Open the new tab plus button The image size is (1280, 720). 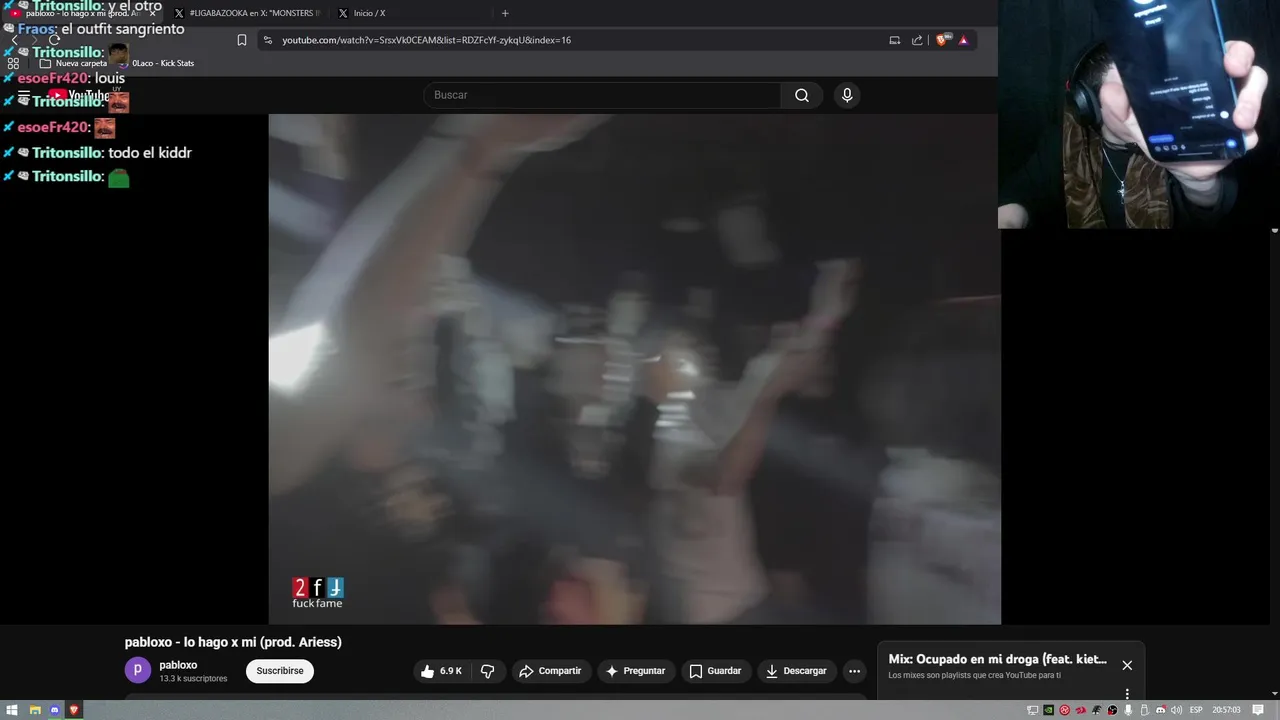[x=505, y=13]
